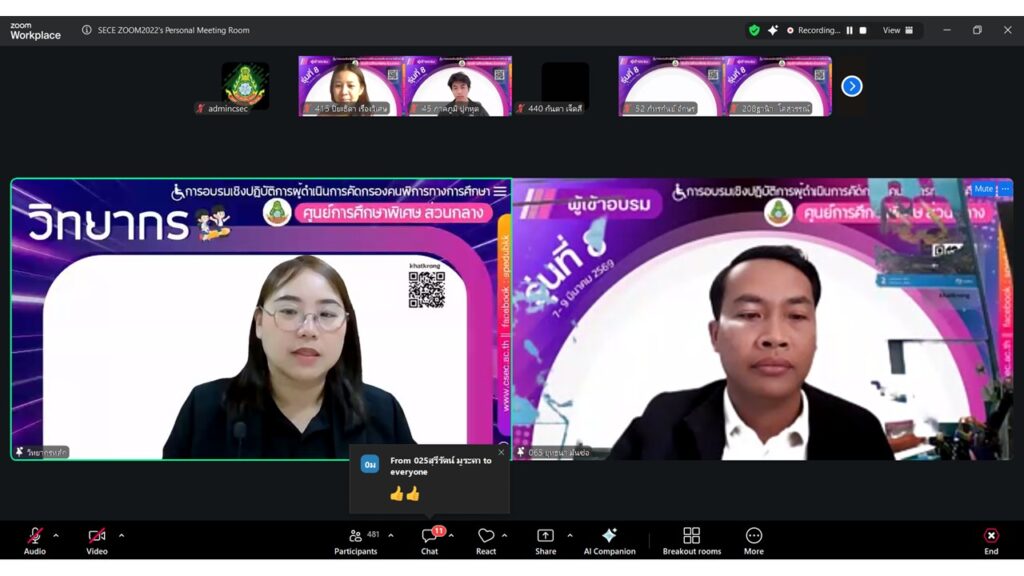Open AI Companion

coord(609,536)
